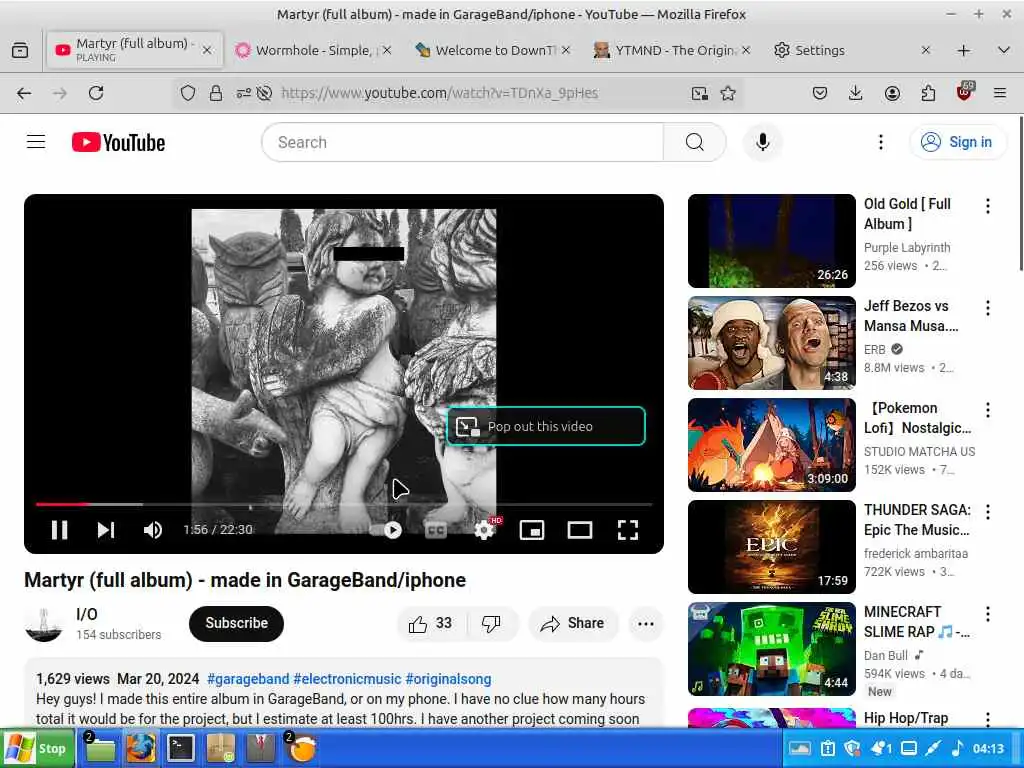Screen dimensions: 1024x768
Task: Switch to the Wormhole tab
Action: (313, 50)
